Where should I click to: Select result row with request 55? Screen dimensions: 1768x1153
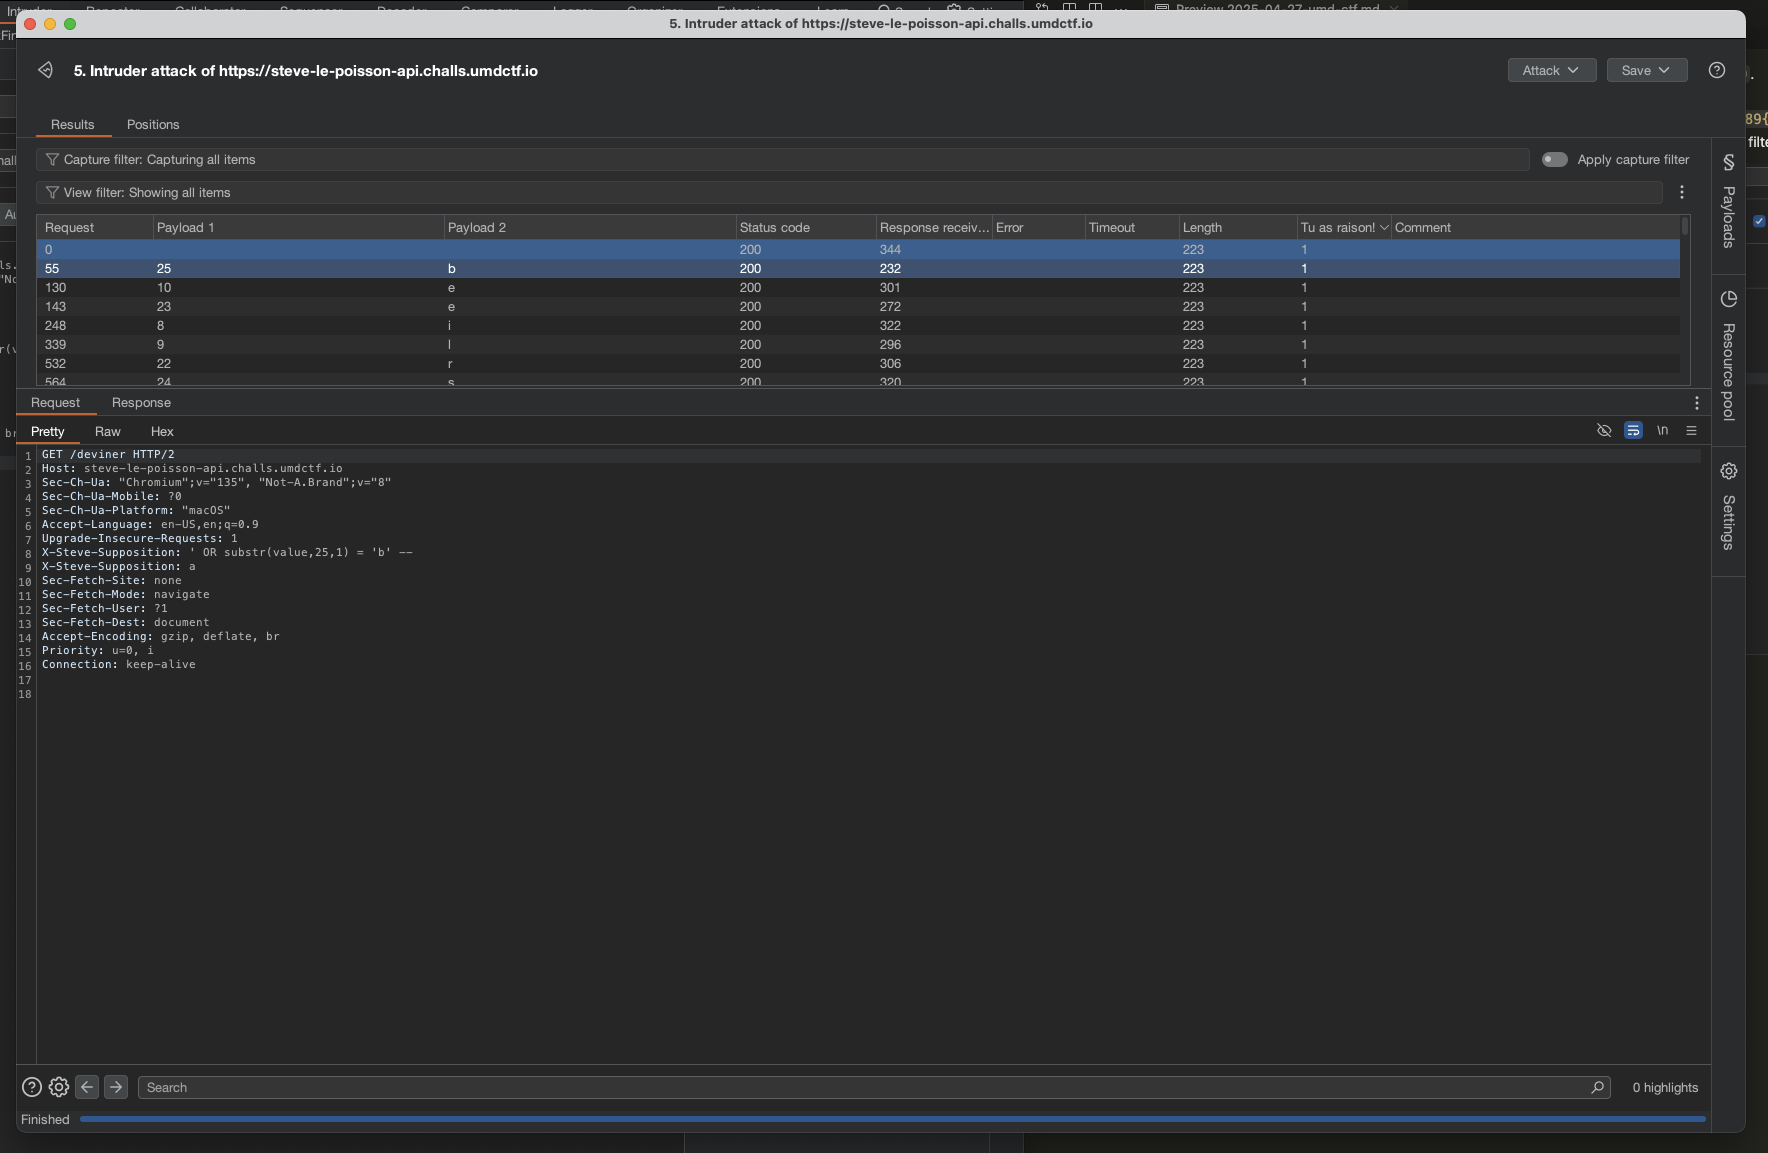tap(858, 269)
